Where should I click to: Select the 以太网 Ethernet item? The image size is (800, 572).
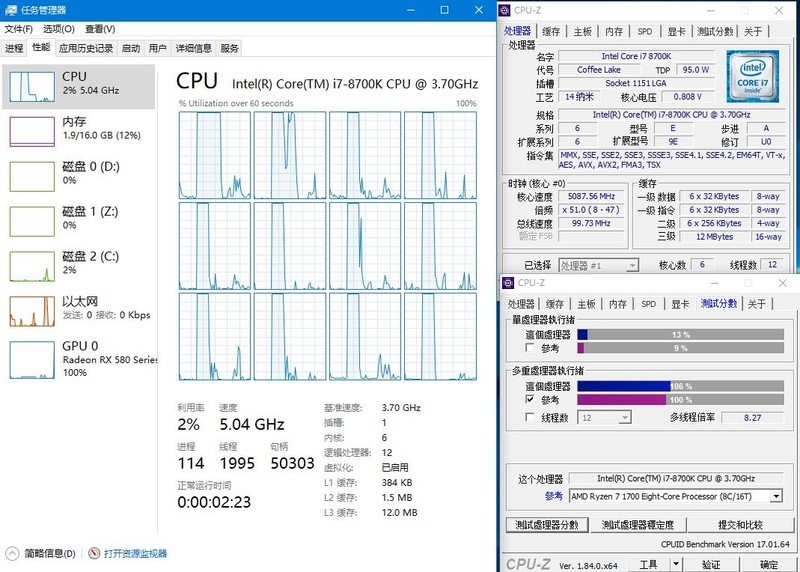79,311
